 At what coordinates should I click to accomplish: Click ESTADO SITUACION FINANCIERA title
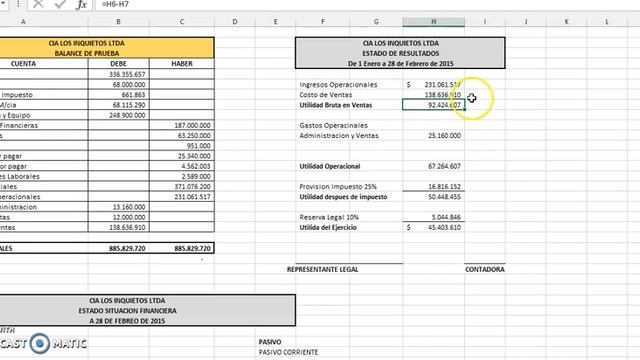(x=127, y=311)
